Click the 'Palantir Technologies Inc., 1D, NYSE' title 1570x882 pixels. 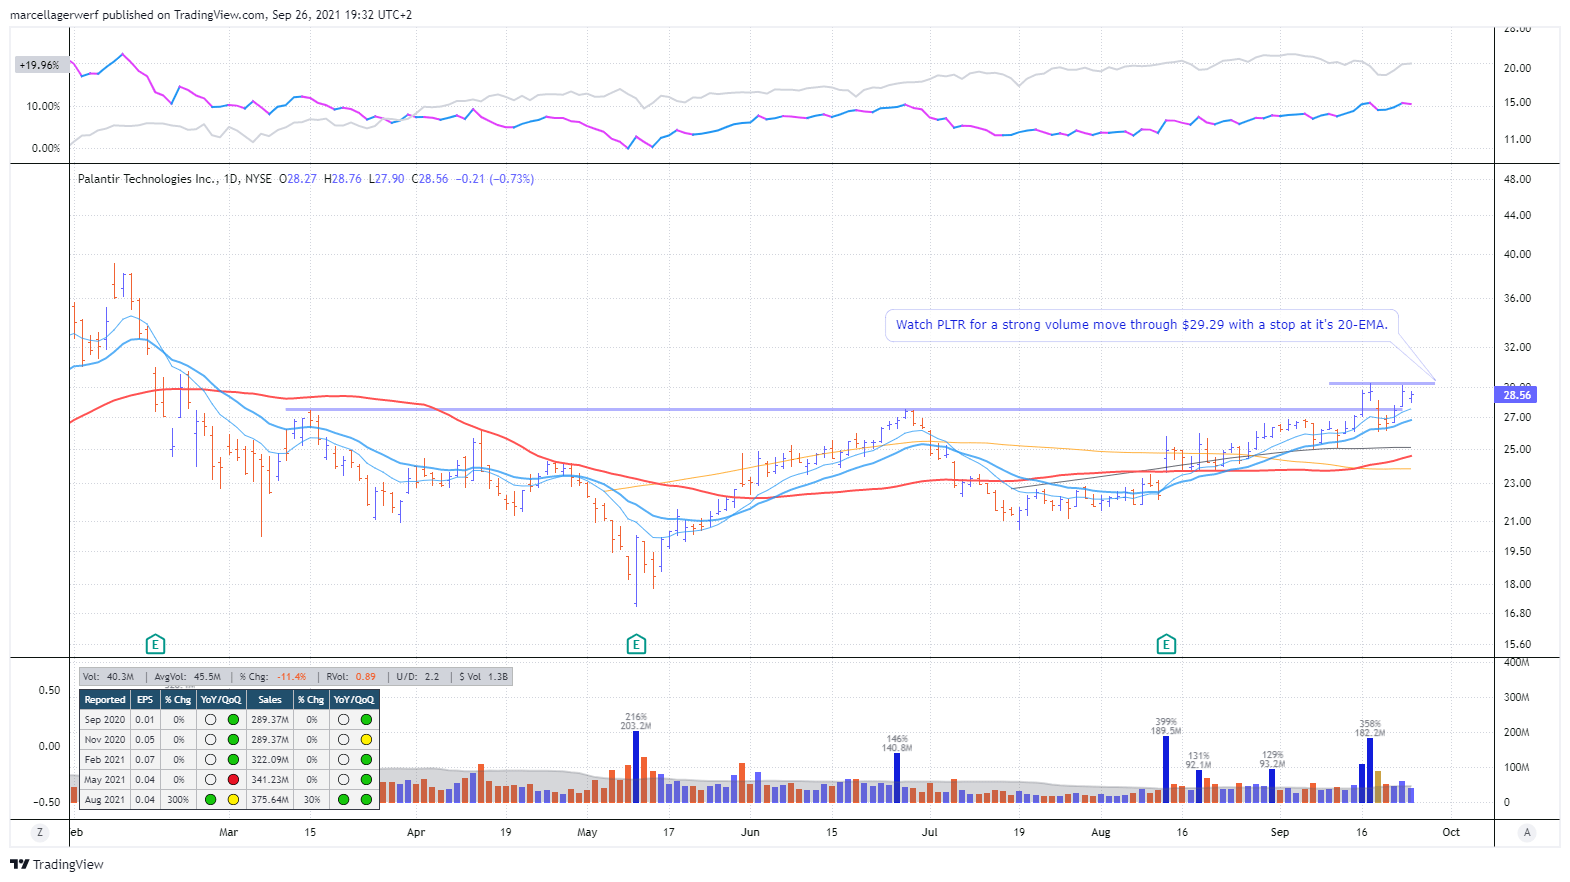(175, 179)
